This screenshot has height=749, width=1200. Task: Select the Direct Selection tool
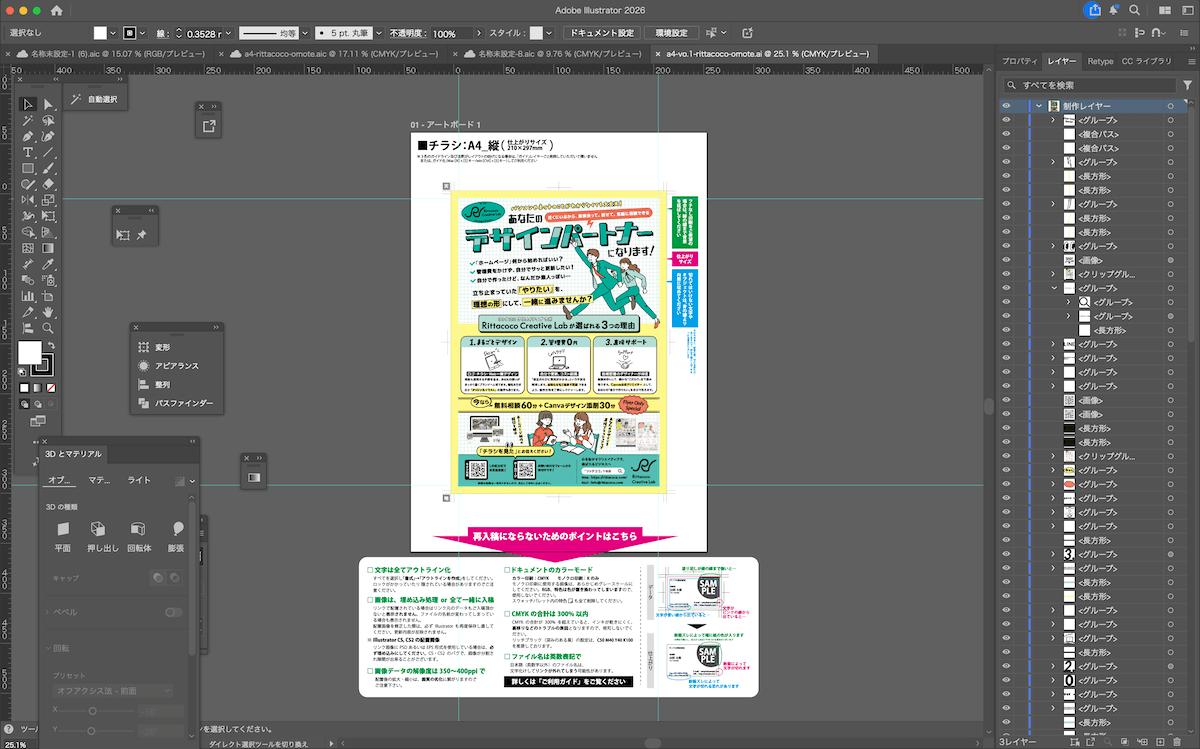click(x=47, y=104)
